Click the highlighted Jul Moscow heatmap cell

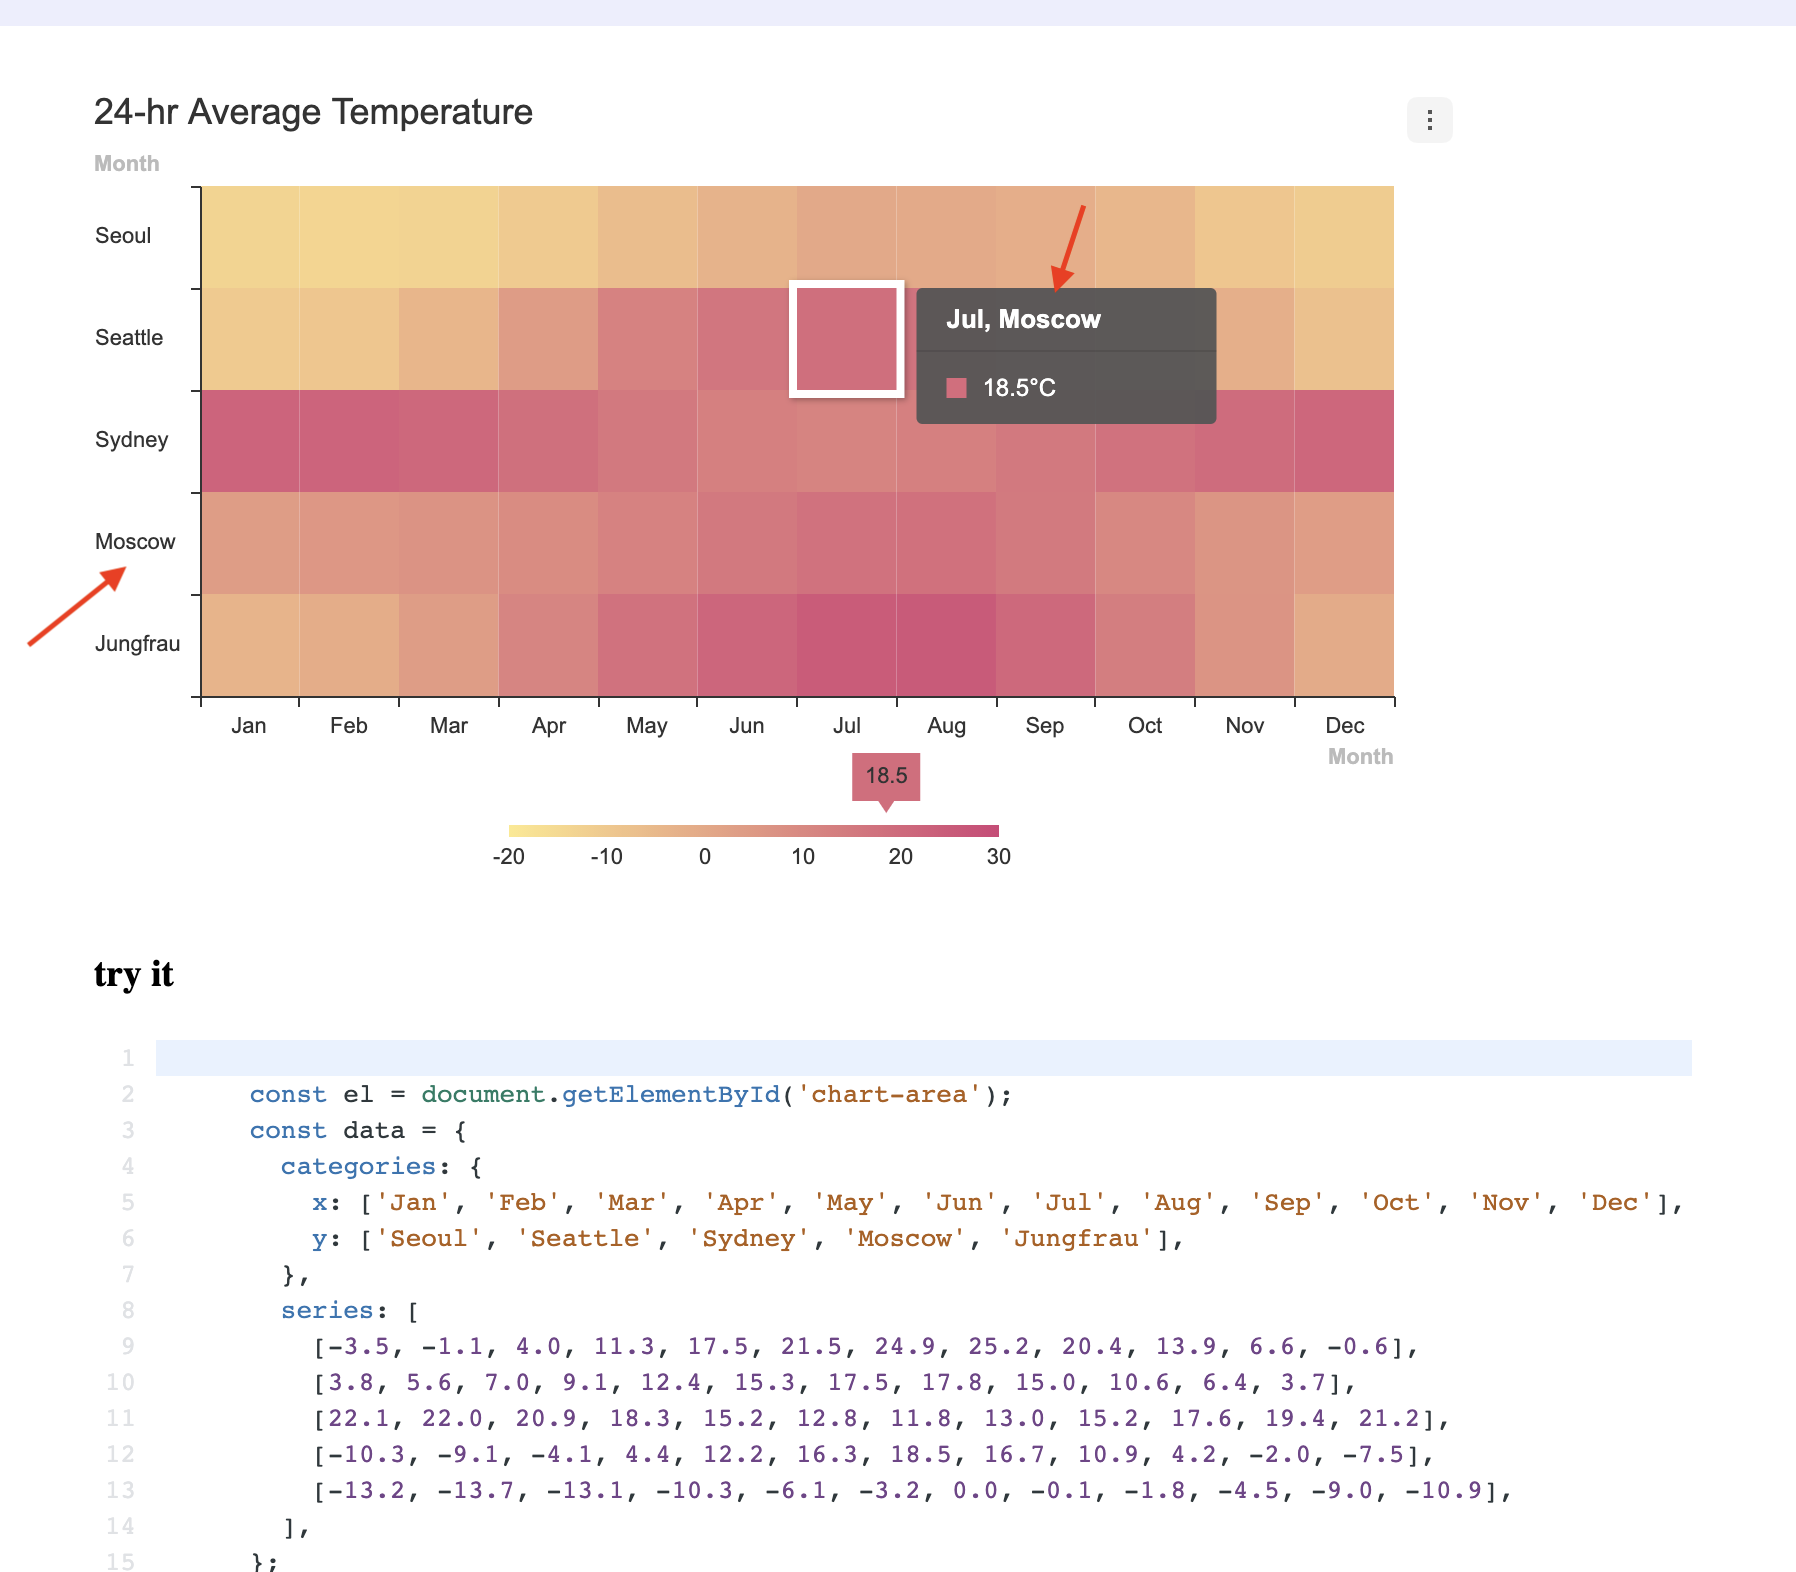point(846,340)
